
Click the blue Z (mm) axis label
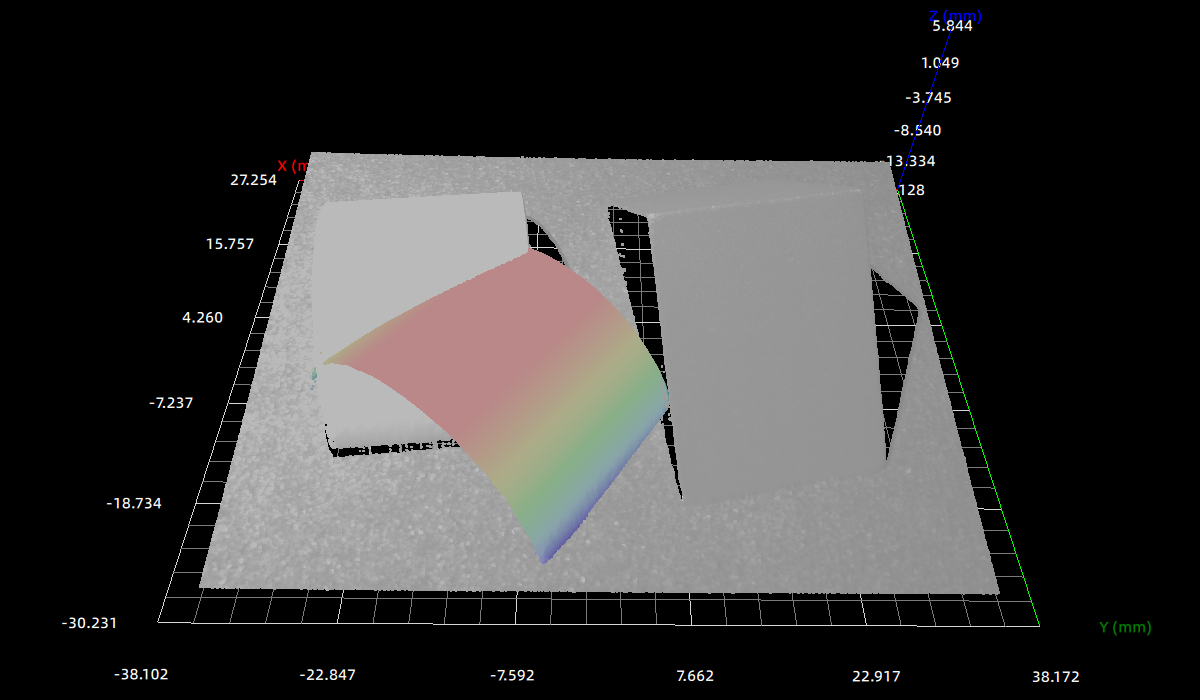click(x=955, y=16)
